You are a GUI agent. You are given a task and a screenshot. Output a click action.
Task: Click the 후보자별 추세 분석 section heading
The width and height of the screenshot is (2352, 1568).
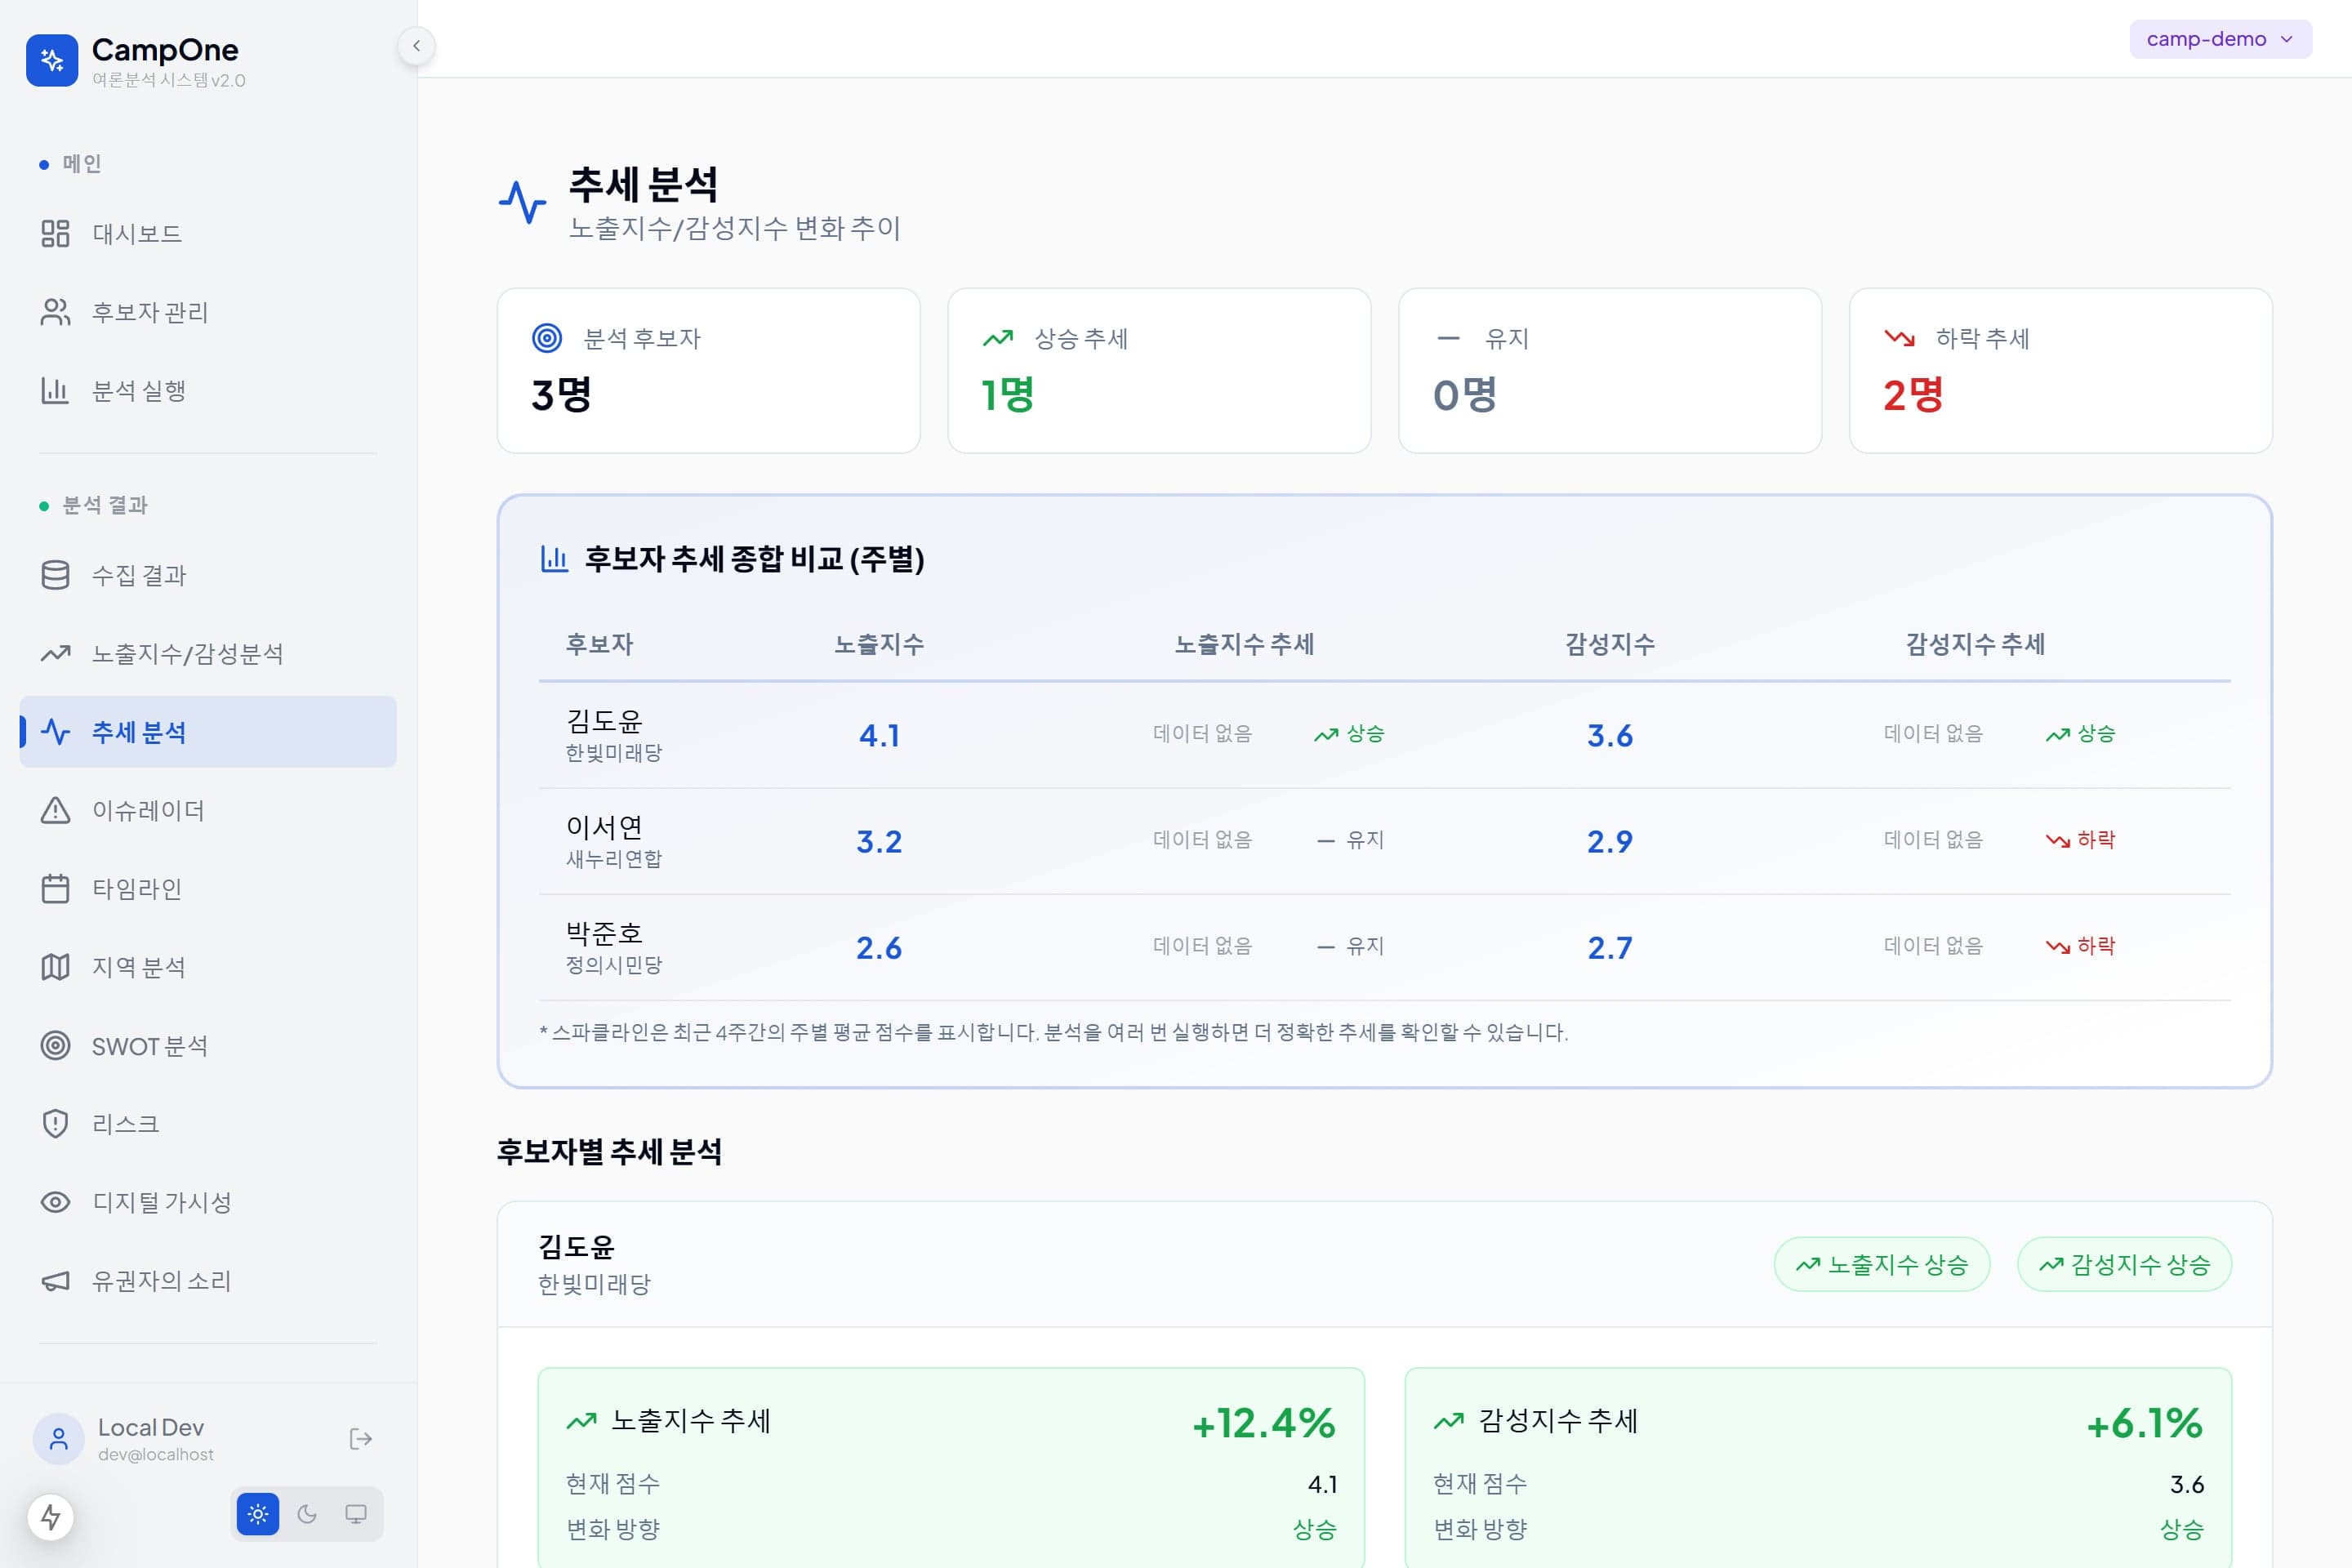(x=609, y=1151)
